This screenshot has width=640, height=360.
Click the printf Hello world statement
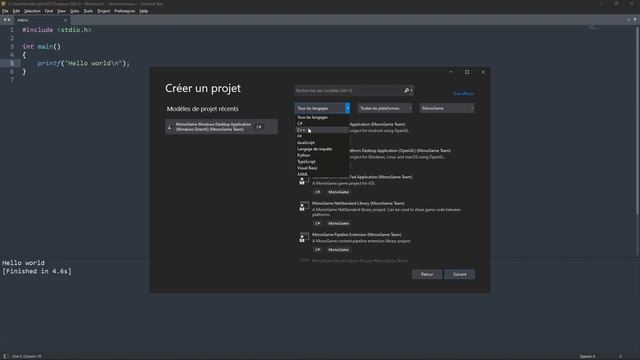pyautogui.click(x=83, y=63)
